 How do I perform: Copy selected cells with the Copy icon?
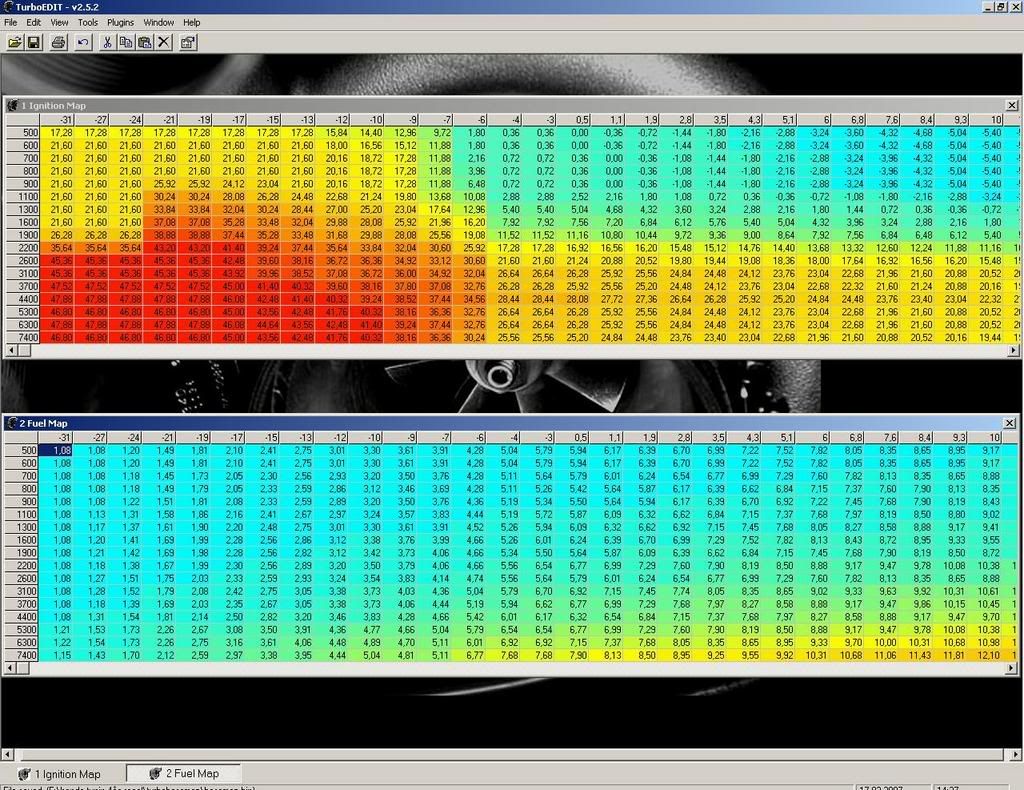pos(126,42)
